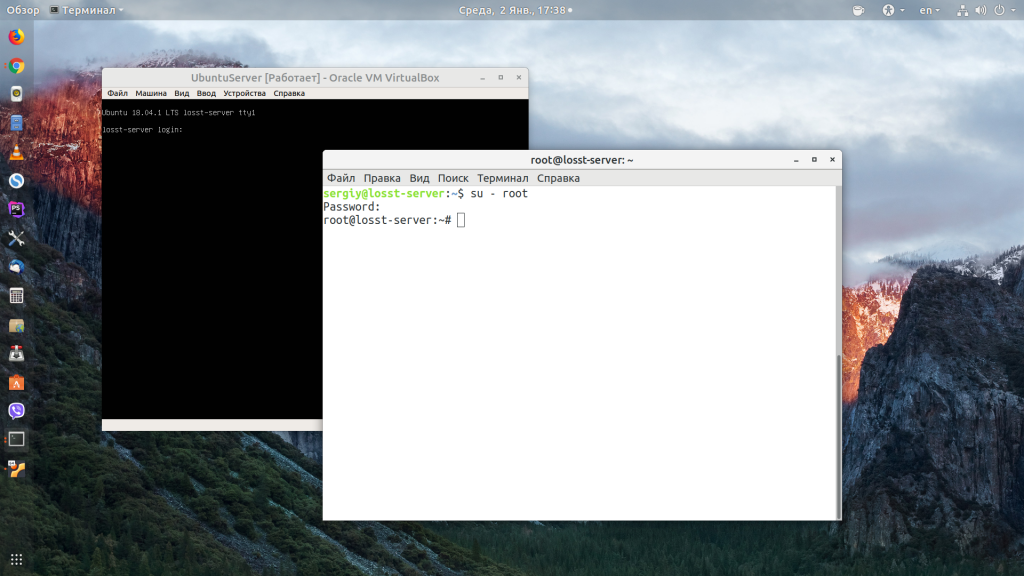
Task: Show all applications grid
Action: click(16, 559)
